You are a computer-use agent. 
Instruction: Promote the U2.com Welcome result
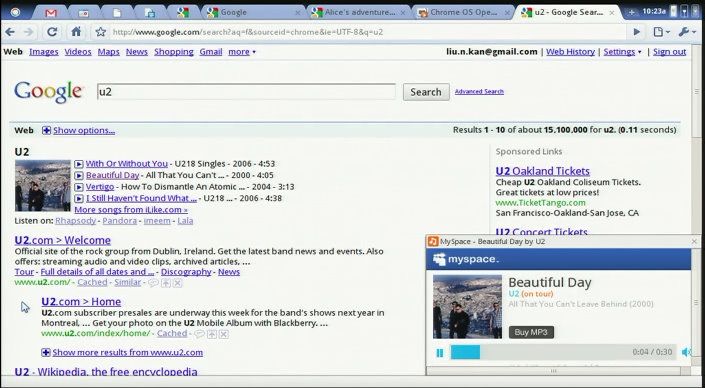(166, 283)
